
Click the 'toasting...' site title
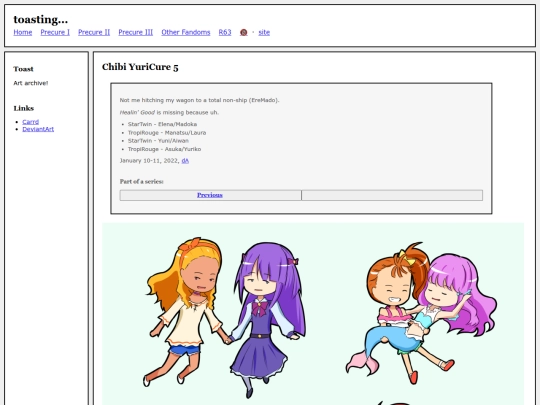[x=41, y=19]
